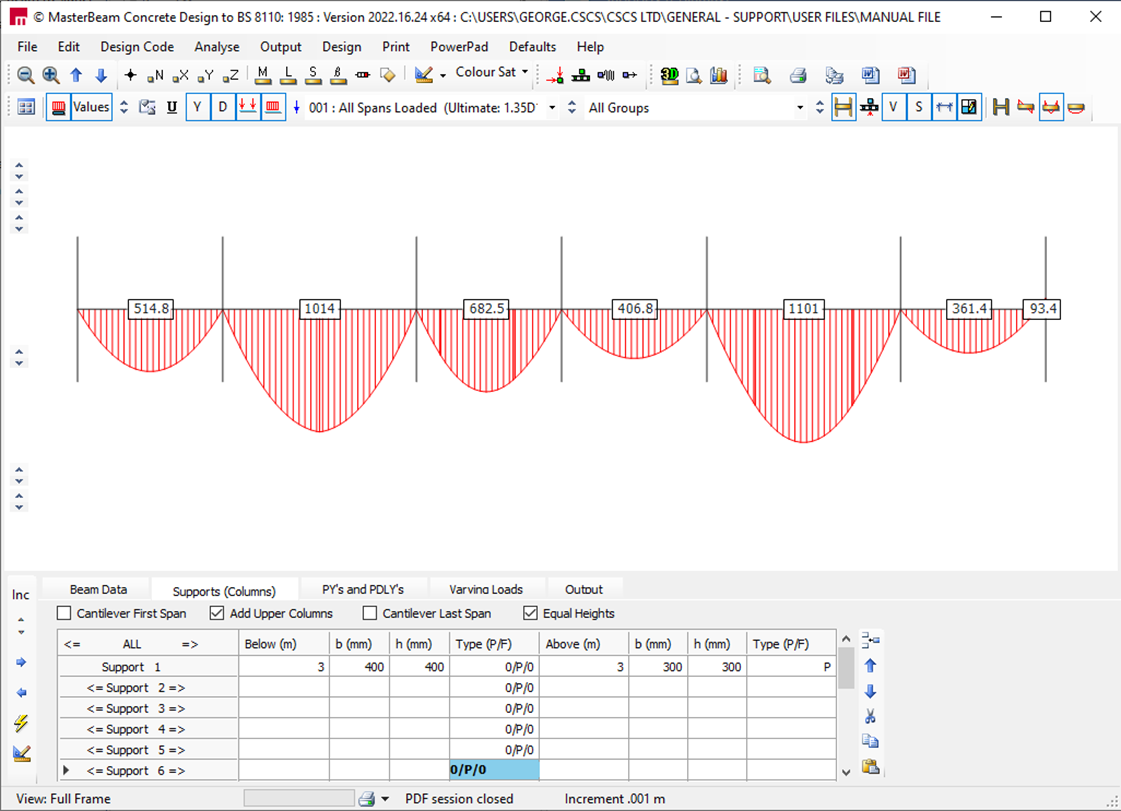Open the Analyse menu

coord(216,47)
